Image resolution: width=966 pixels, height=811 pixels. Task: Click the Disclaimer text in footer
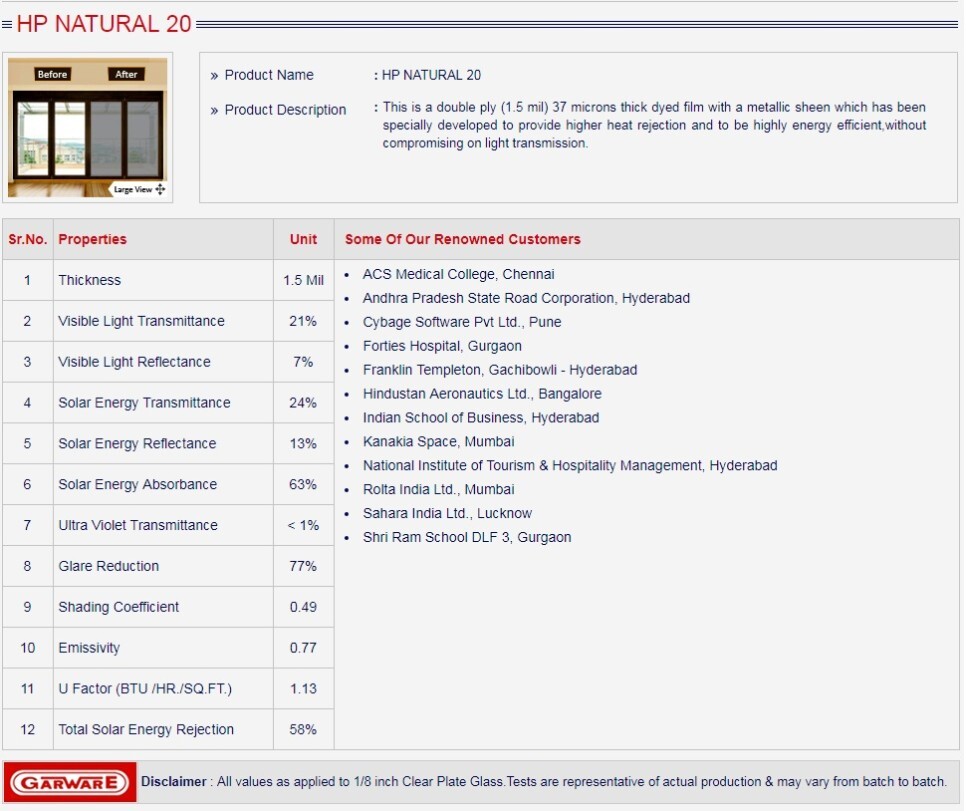tap(544, 782)
